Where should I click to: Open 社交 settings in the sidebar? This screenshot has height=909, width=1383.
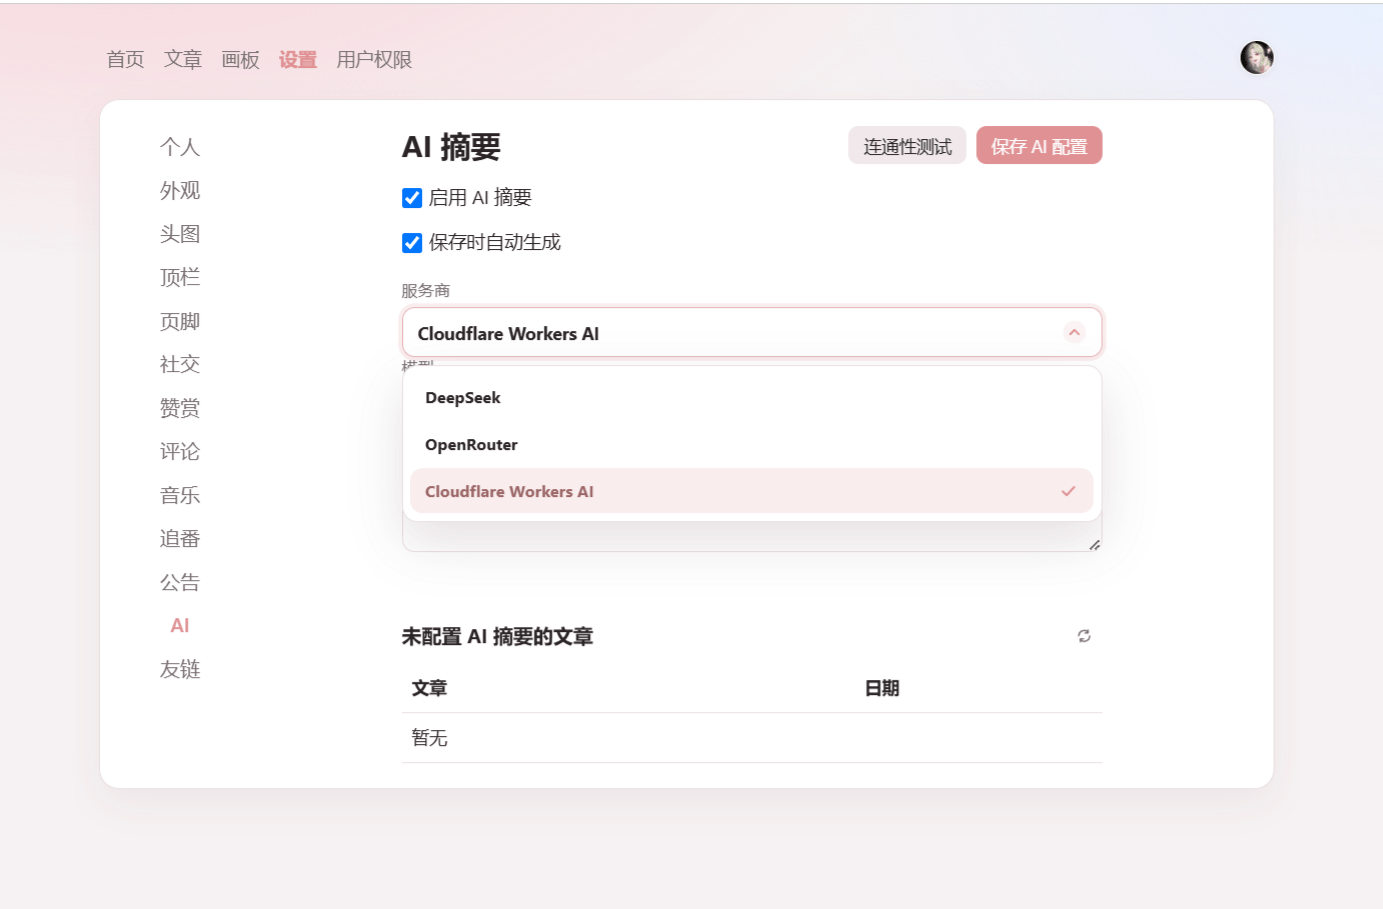coord(180,365)
